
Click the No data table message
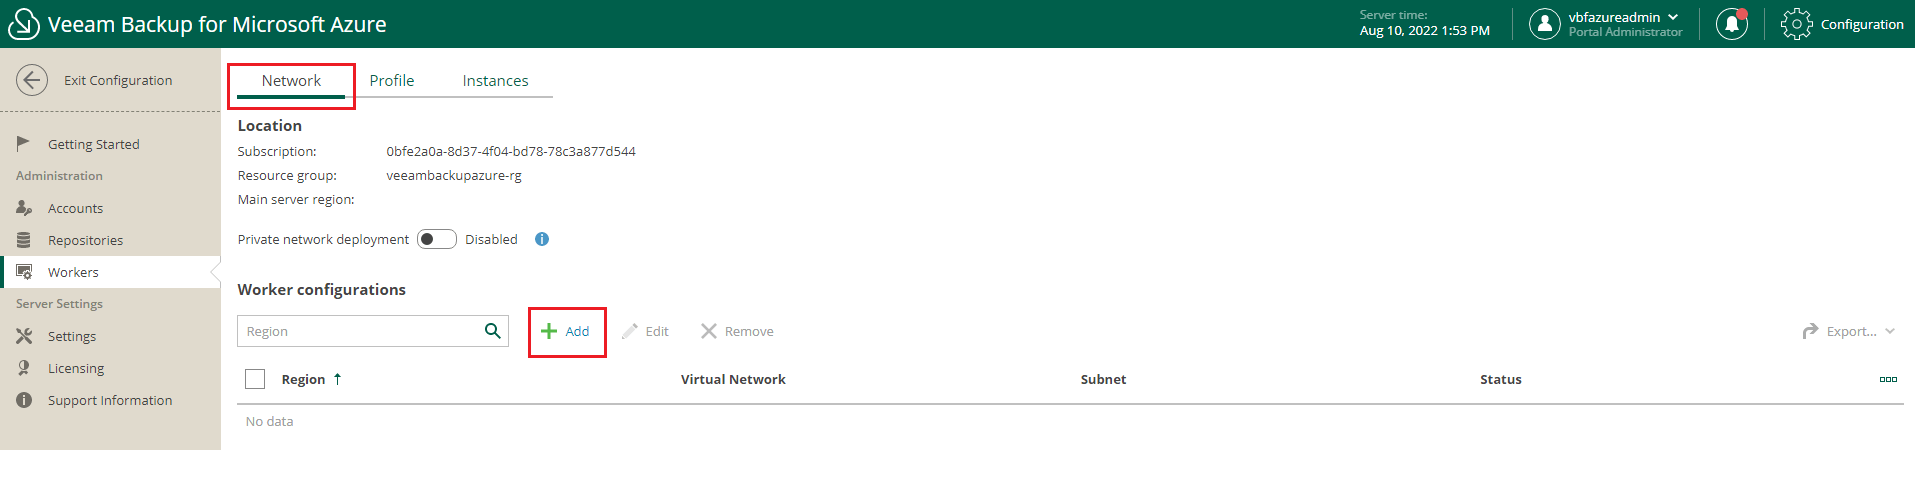[x=270, y=421]
